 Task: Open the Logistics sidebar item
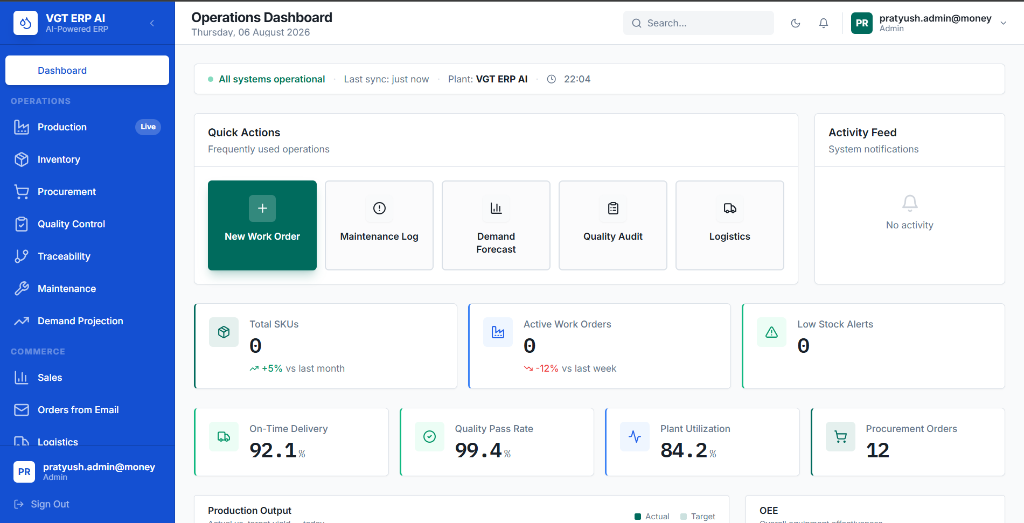[87, 441]
